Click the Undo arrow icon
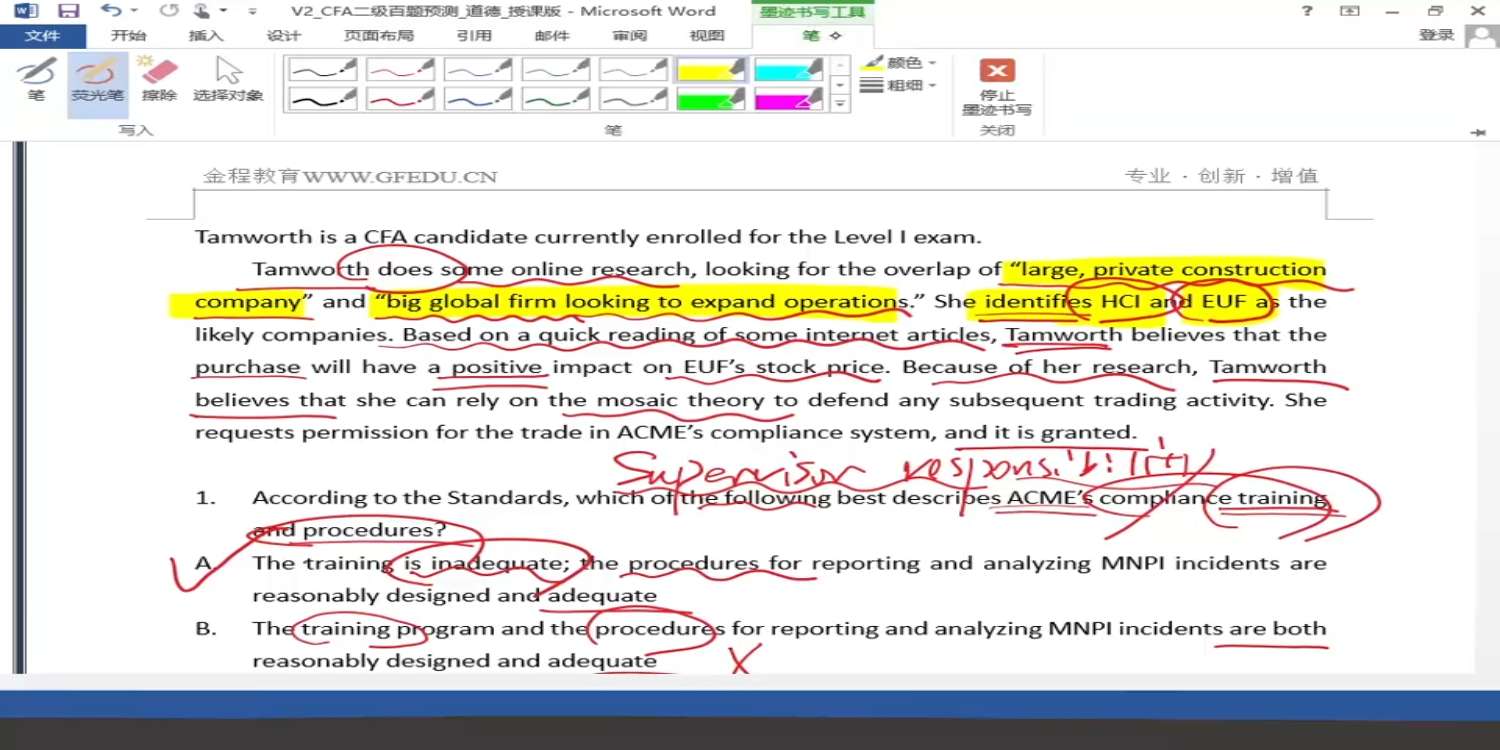 tap(110, 11)
